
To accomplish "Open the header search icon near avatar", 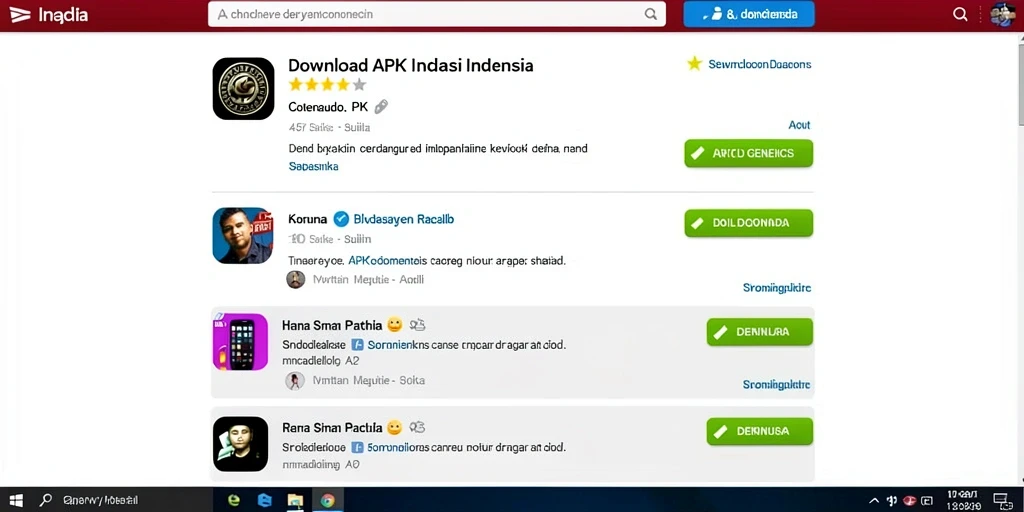I will click(x=960, y=14).
